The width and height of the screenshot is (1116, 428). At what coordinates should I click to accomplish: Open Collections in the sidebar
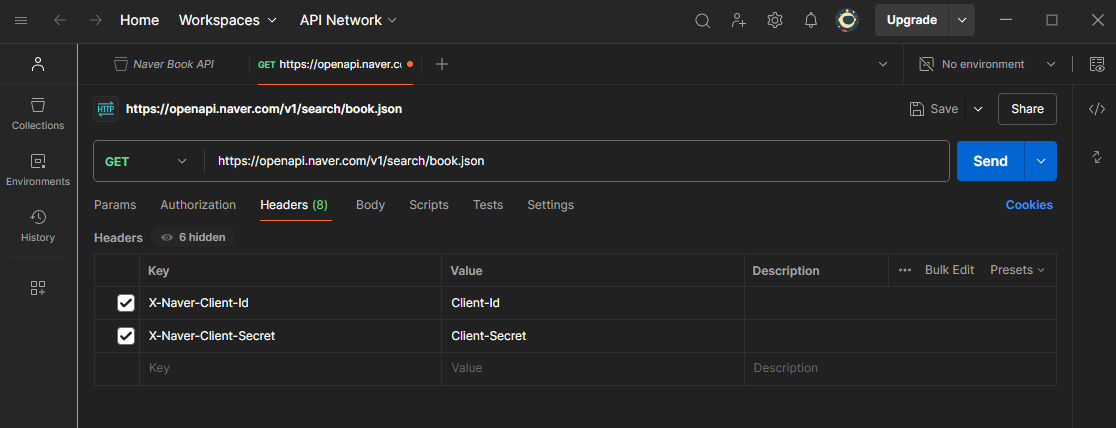38,114
